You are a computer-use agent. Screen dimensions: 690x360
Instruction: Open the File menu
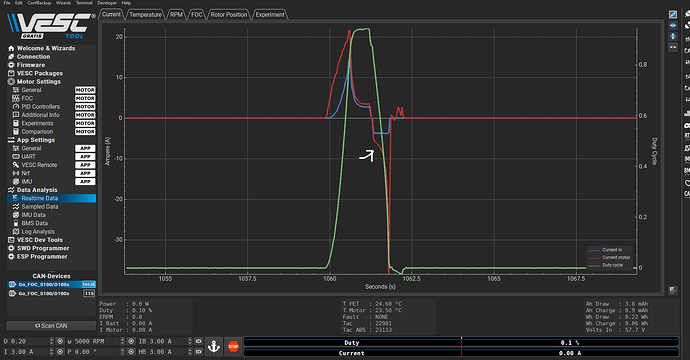coord(7,3)
